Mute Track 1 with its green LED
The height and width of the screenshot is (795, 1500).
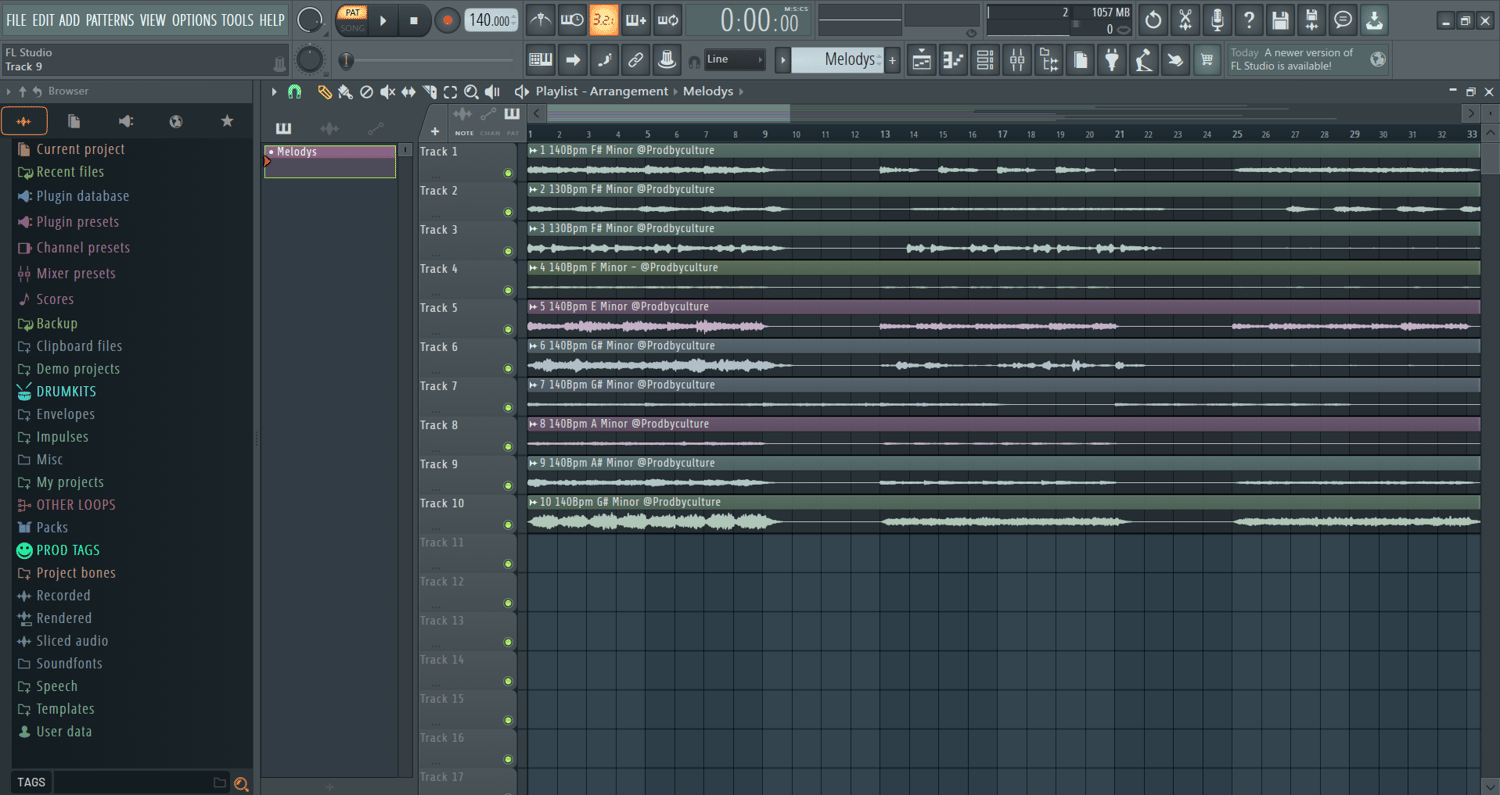pyautogui.click(x=508, y=173)
